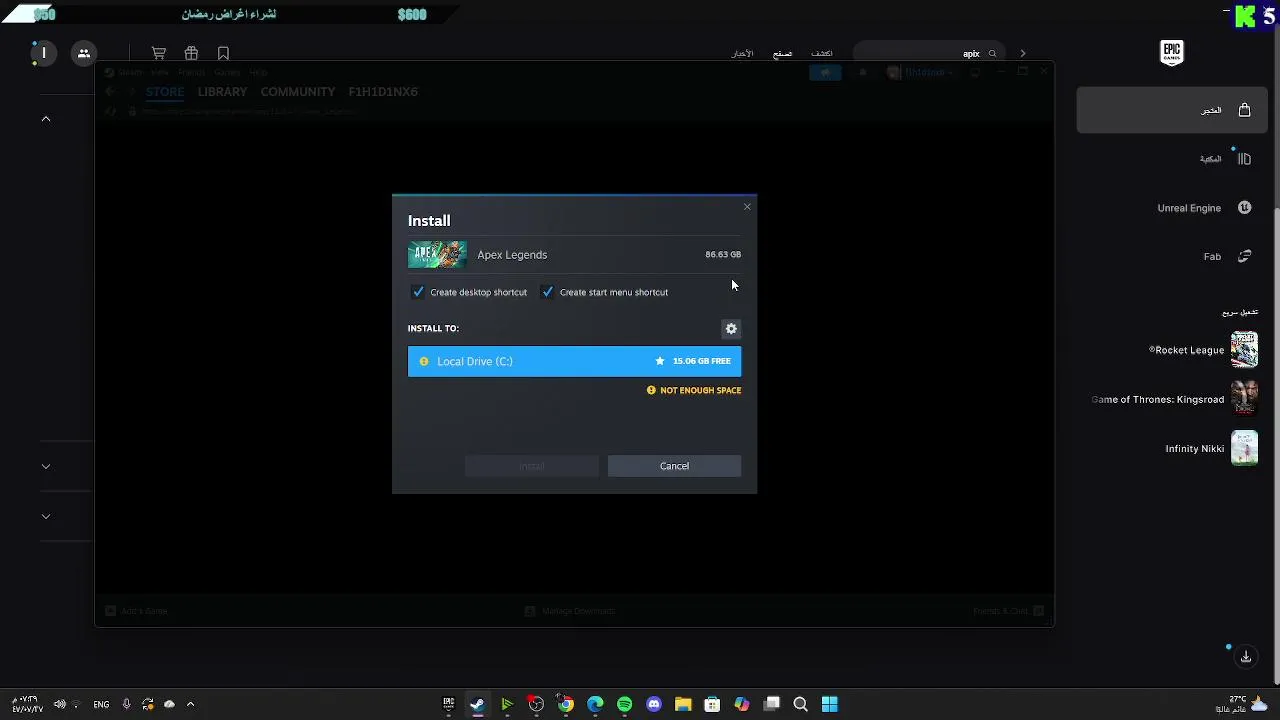Open Epic shopping cart icon
Image resolution: width=1280 pixels, height=720 pixels.
tap(159, 54)
